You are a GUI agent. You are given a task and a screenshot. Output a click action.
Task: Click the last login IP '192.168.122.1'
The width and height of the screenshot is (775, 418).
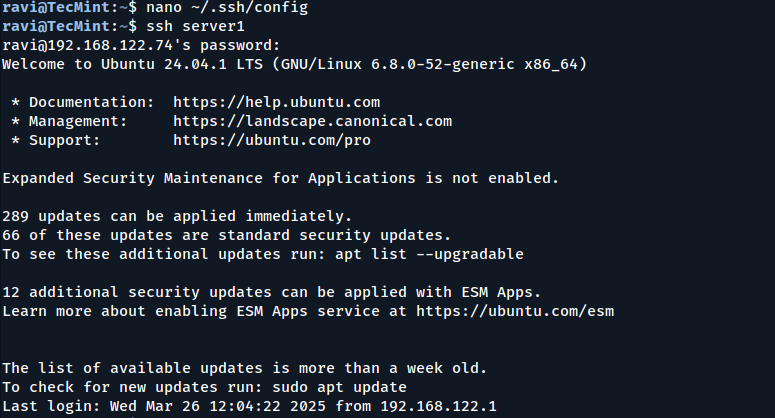click(x=438, y=407)
